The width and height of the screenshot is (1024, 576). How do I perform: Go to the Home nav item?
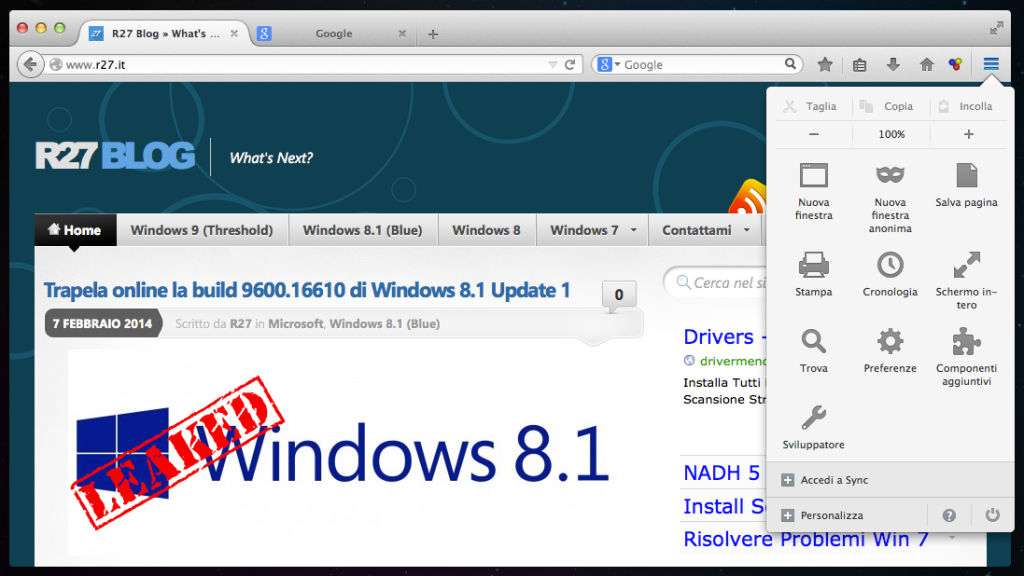75,230
